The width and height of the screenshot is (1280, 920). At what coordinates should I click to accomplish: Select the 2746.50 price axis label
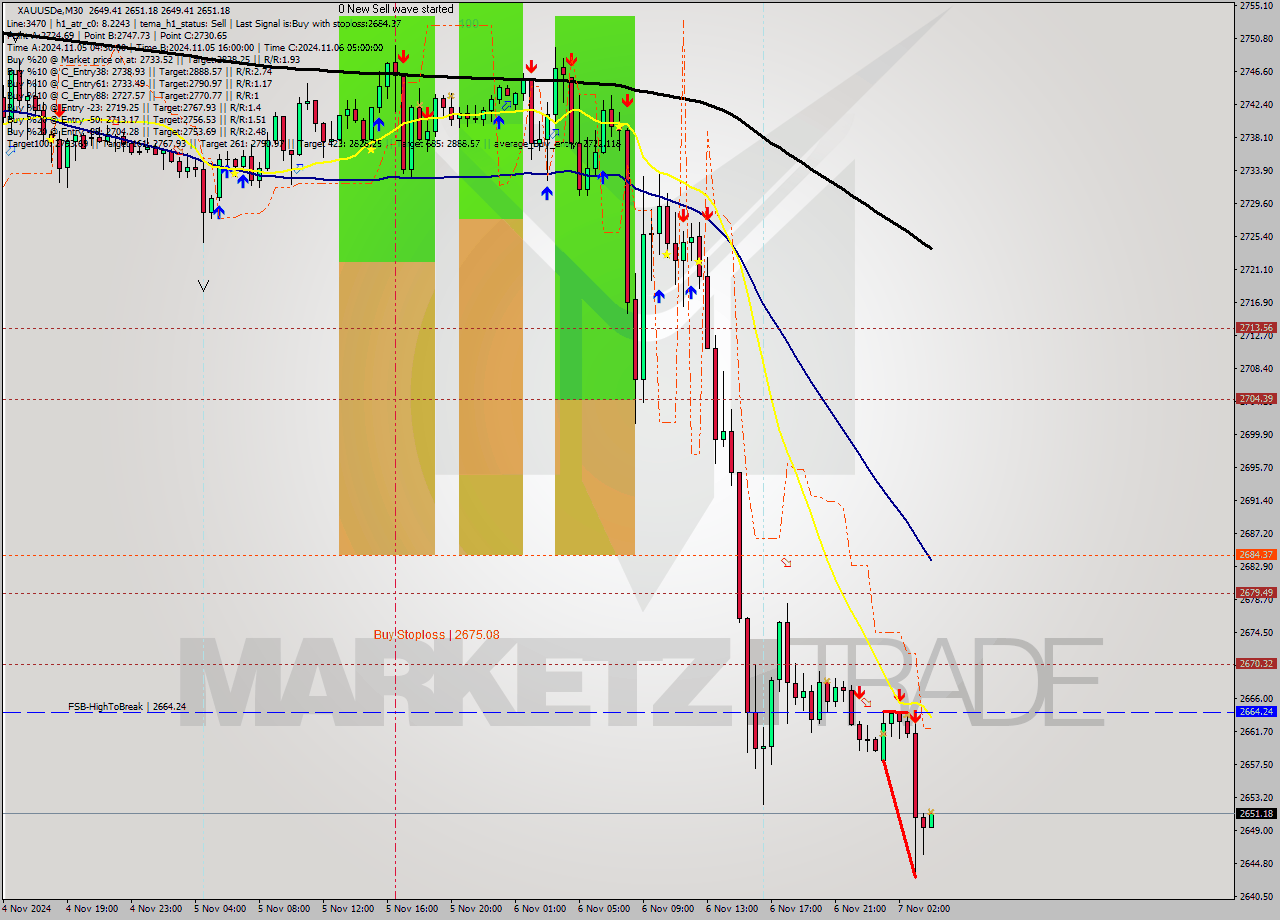(x=1256, y=72)
